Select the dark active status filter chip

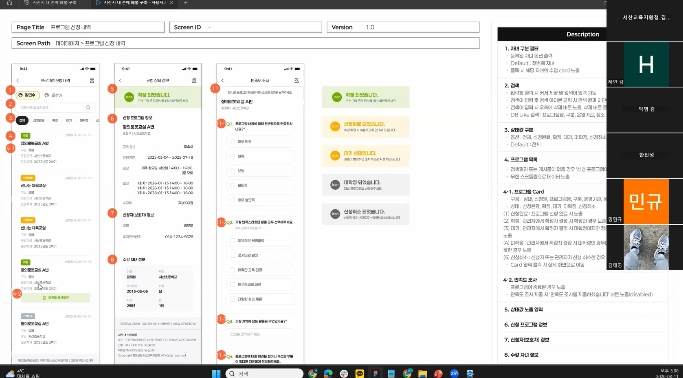click(22, 121)
